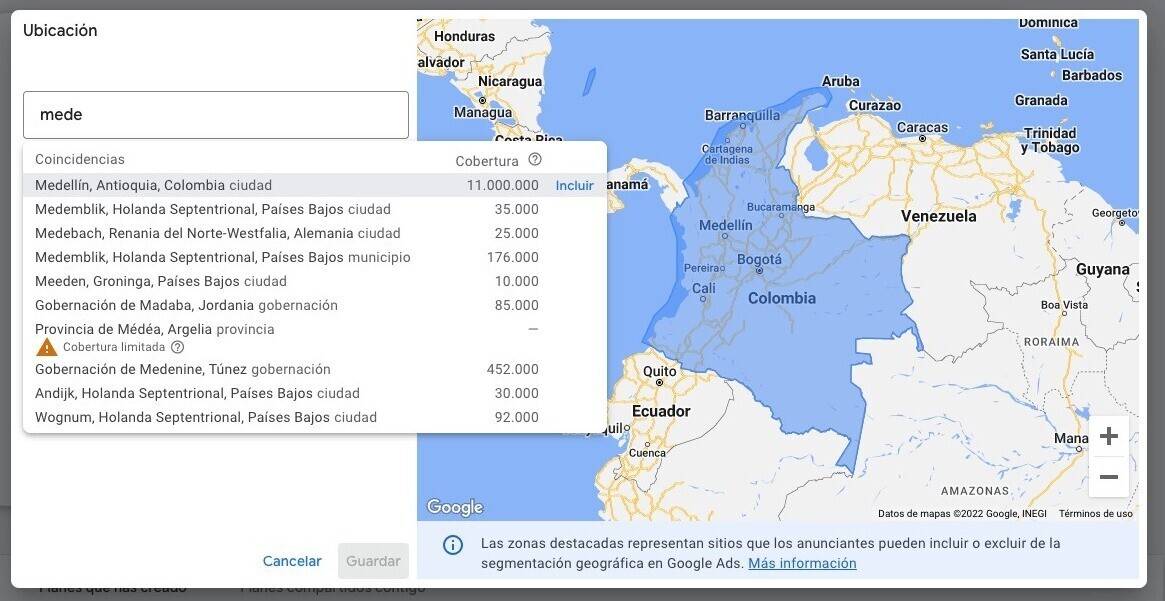Select Meeden, Groninga, Países Bajos result

coord(315,282)
